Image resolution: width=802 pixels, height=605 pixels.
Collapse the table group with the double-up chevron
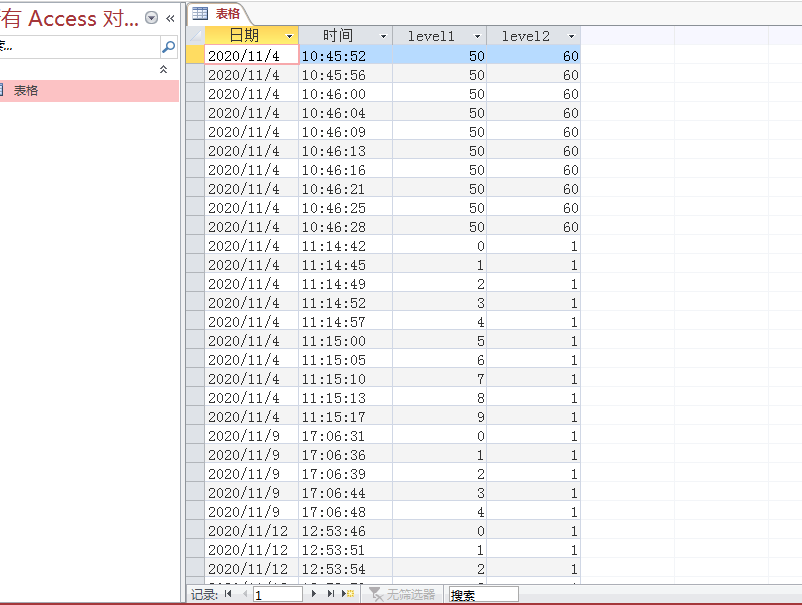click(163, 70)
